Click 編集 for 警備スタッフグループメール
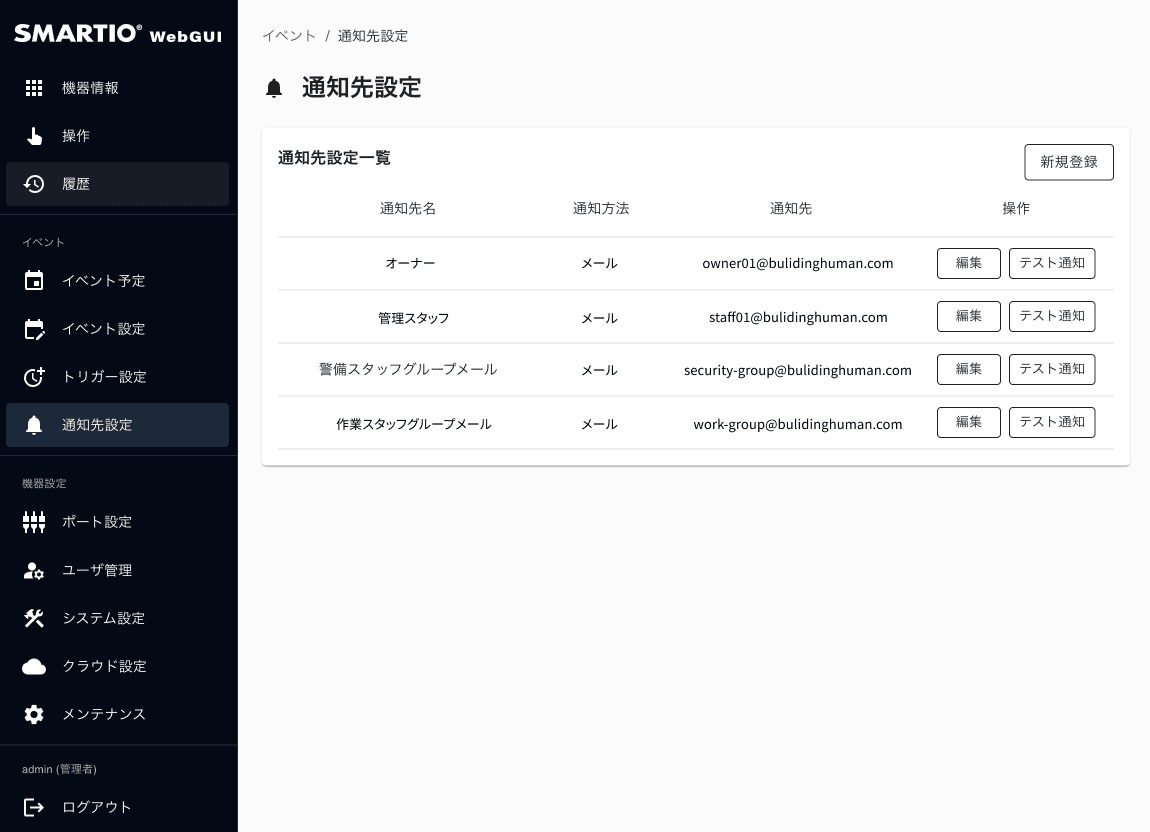1150x832 pixels. point(968,369)
